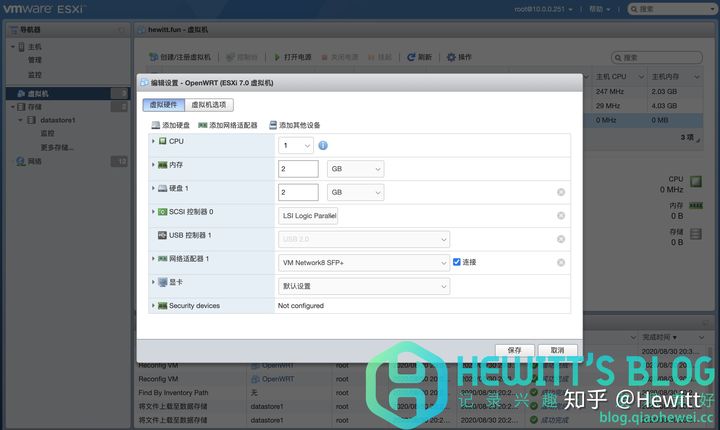Image resolution: width=720 pixels, height=430 pixels.
Task: Remove 网络适配器 1 with delete icon
Action: click(x=561, y=262)
